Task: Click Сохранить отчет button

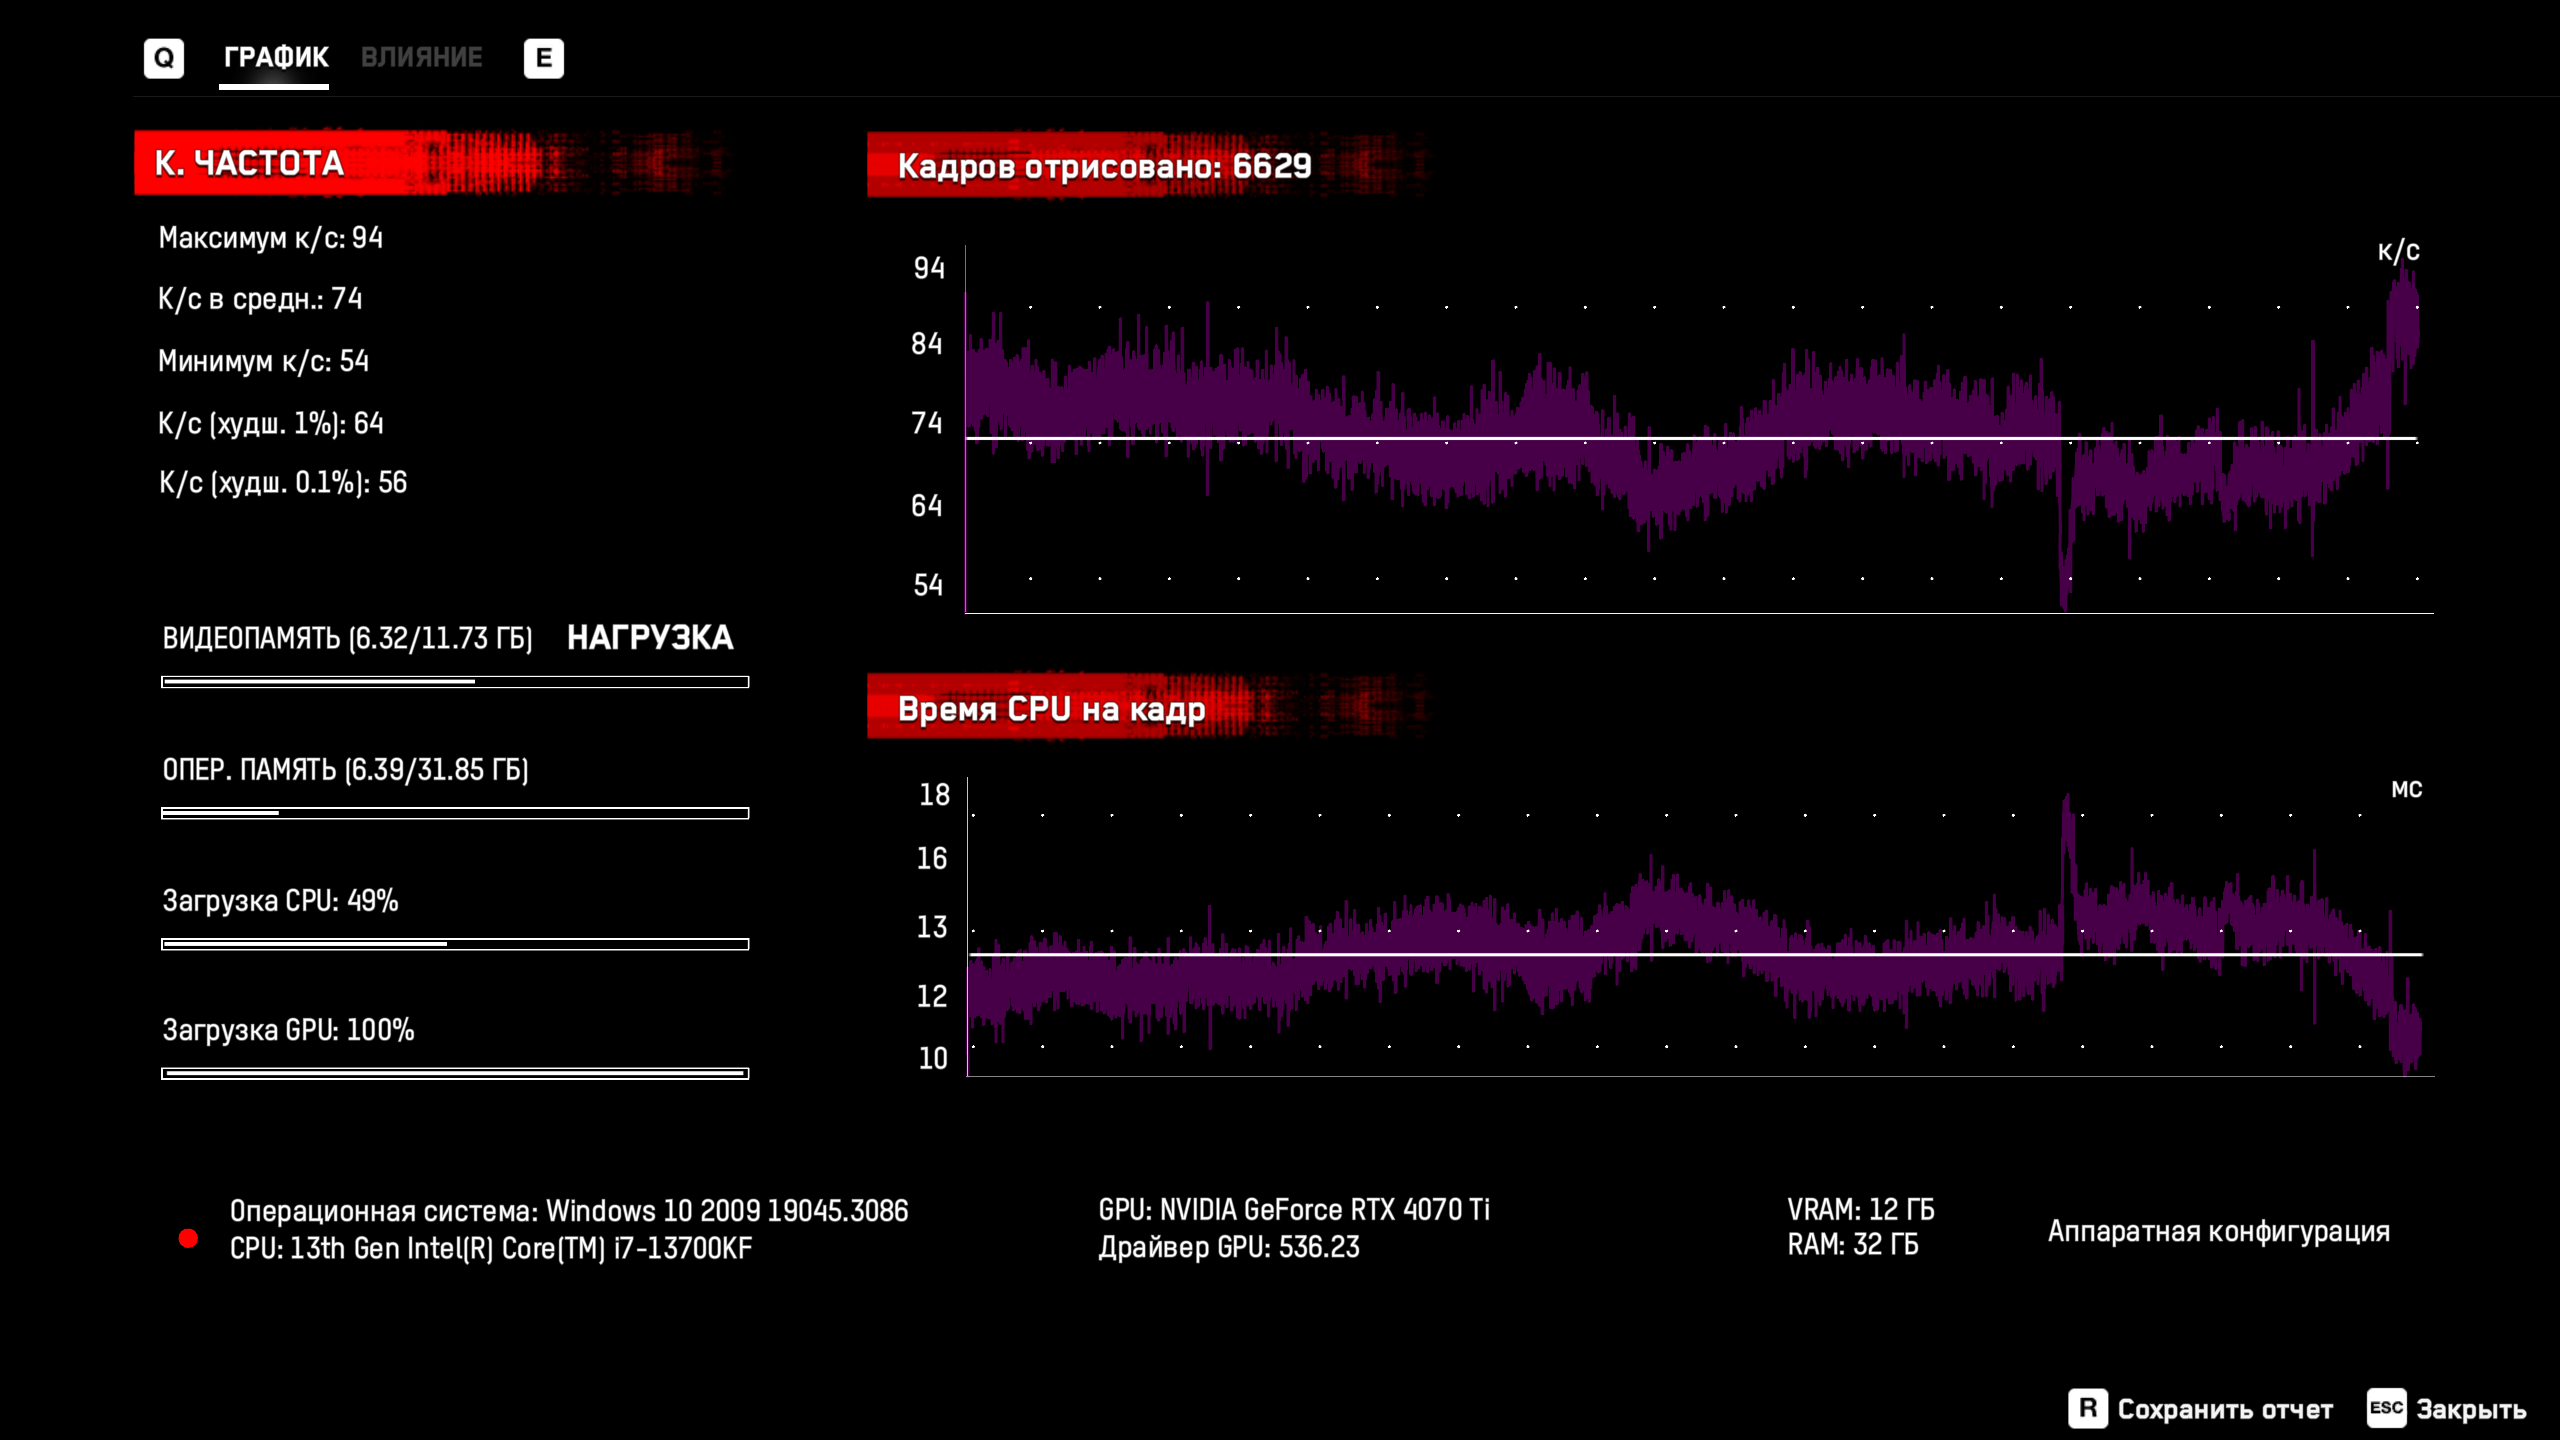Action: (x=2224, y=1409)
